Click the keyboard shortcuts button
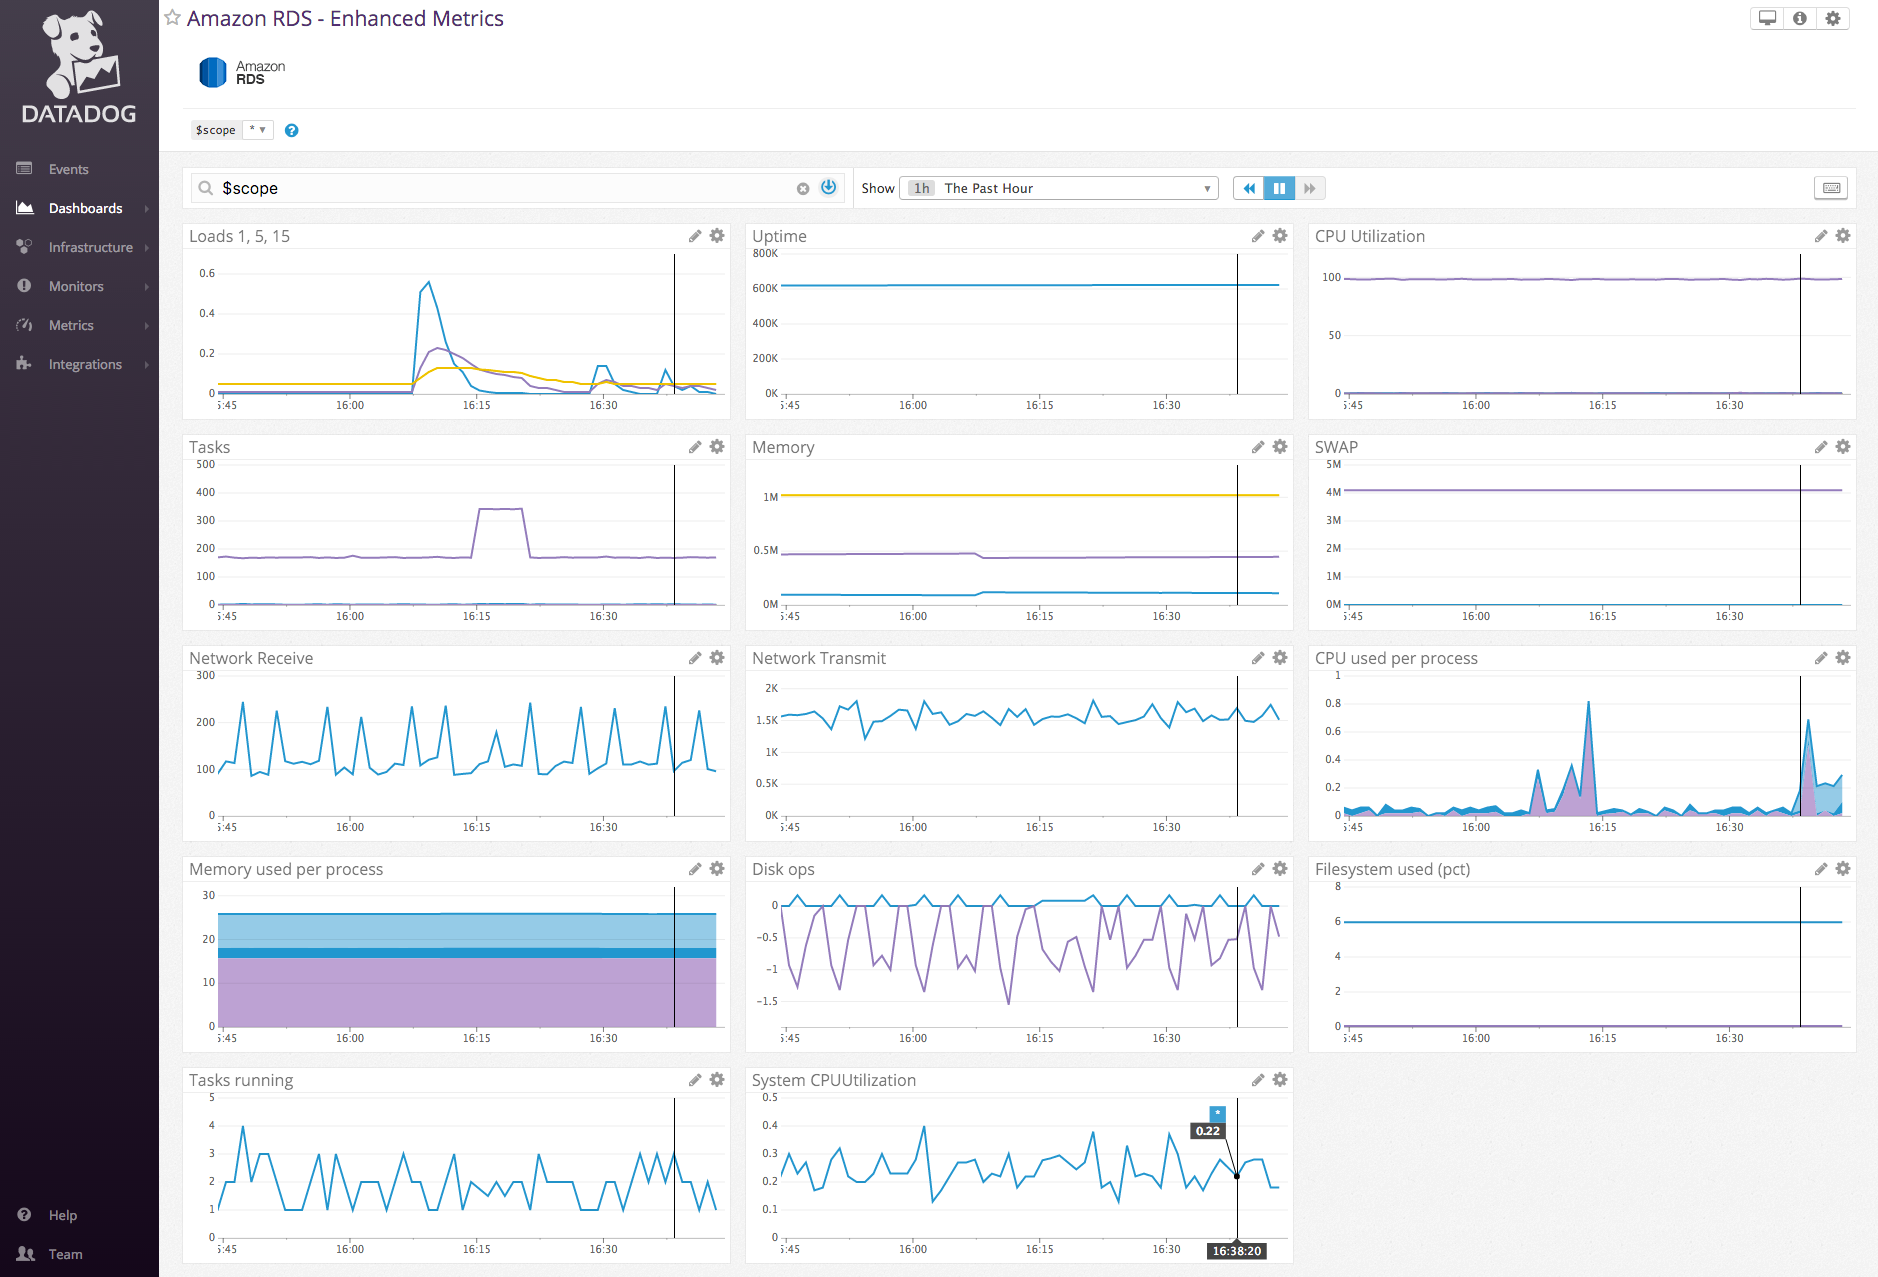1878x1277 pixels. pyautogui.click(x=1832, y=188)
